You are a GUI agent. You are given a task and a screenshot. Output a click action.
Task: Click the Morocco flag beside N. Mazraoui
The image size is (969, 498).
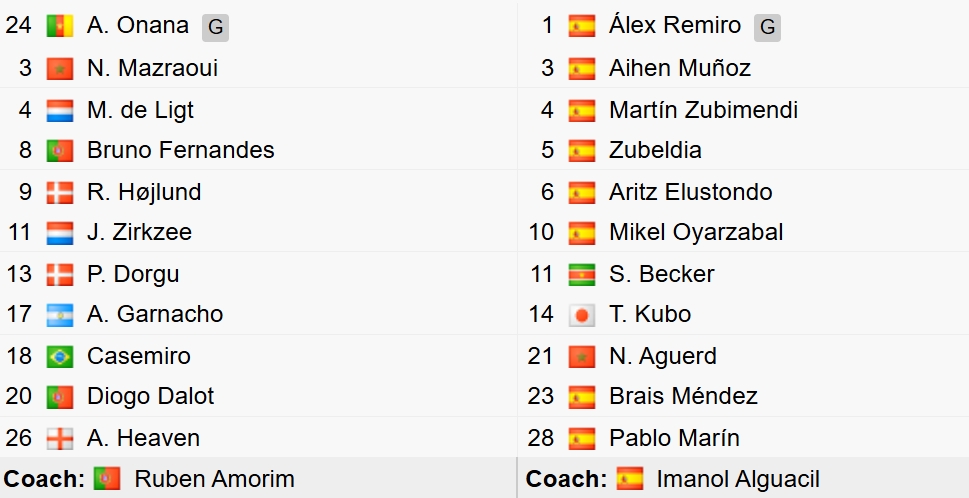click(x=60, y=69)
